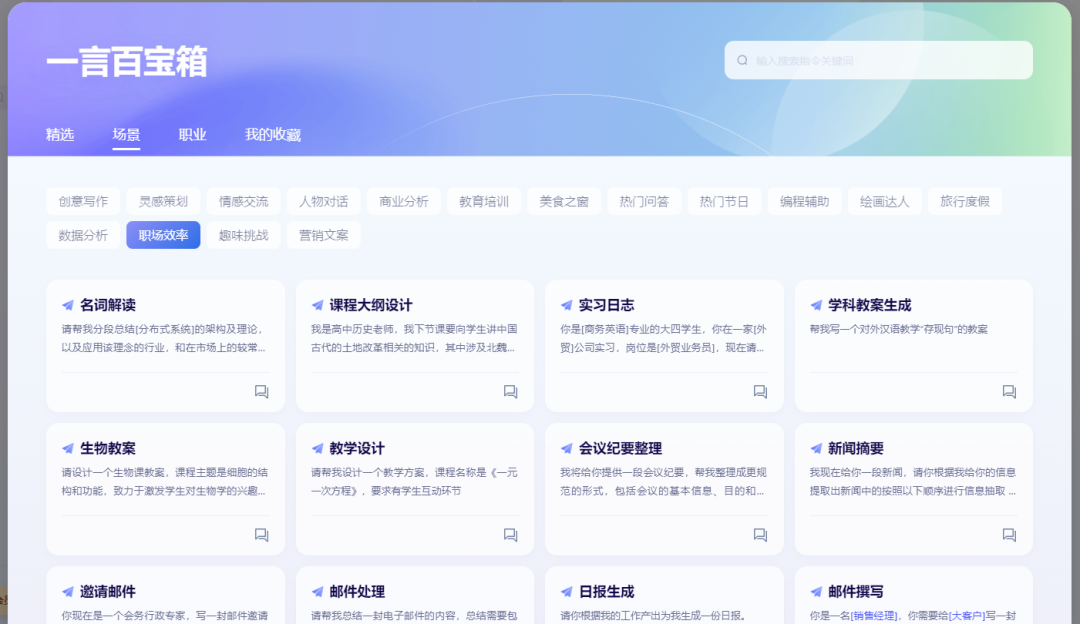Enable the 营销文案 filter chip
Image resolution: width=1080 pixels, height=624 pixels.
(323, 236)
